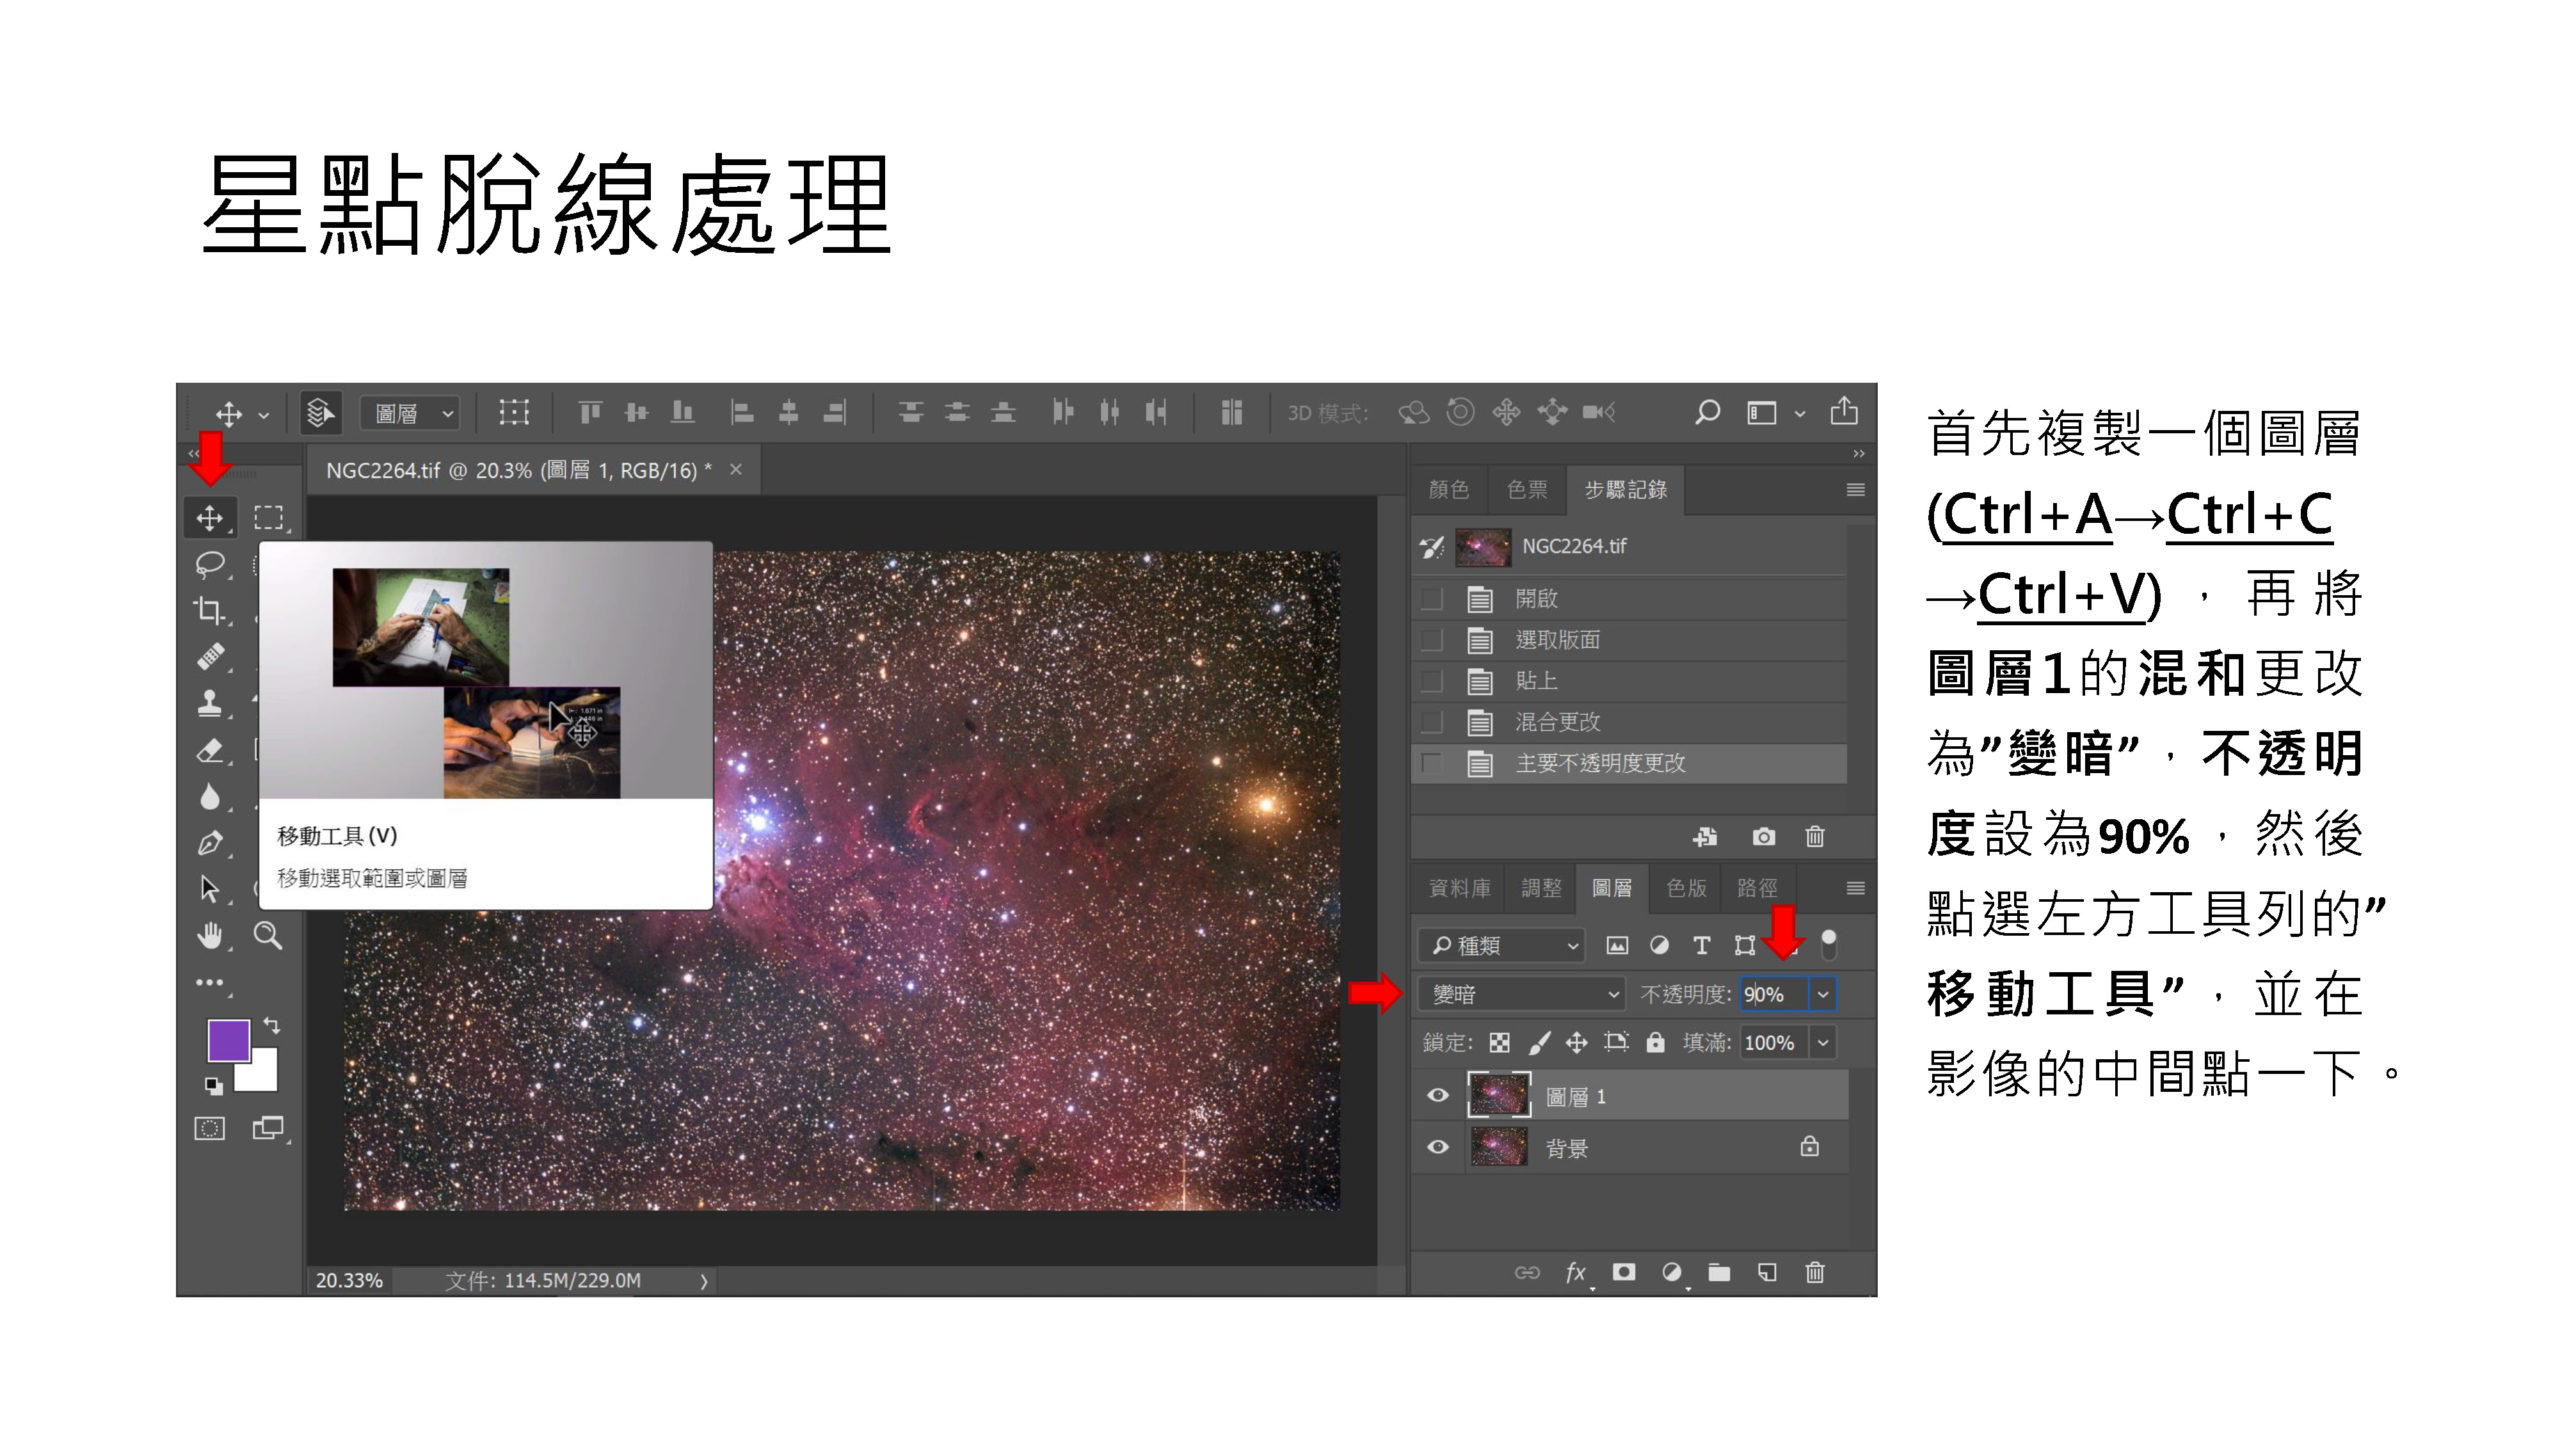2560x1440 pixels.
Task: Create a new layer icon
Action: point(1767,1272)
